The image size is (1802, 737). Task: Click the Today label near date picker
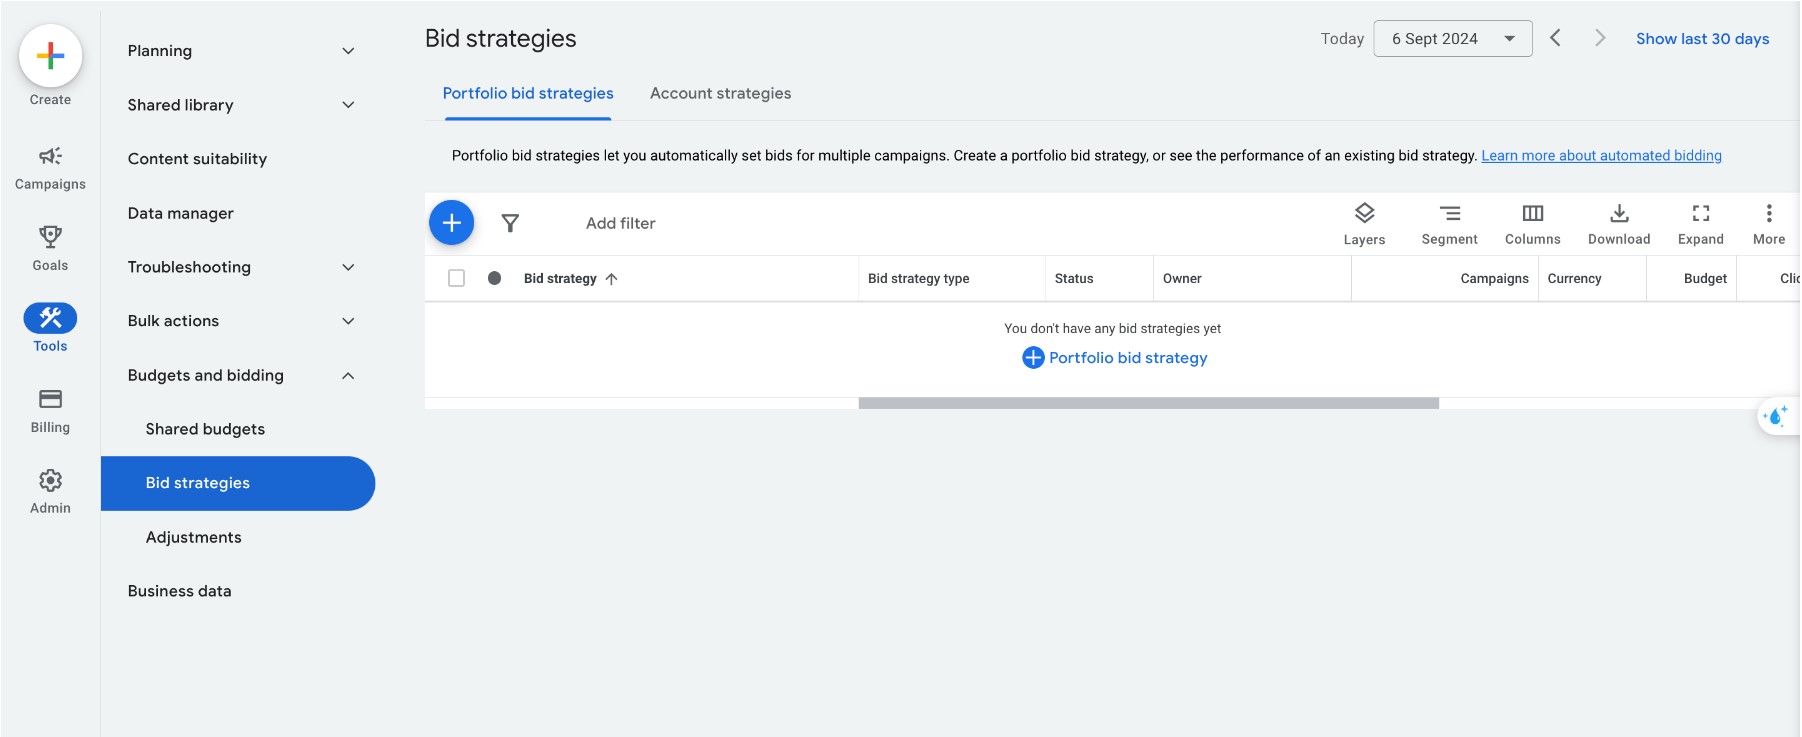coord(1342,38)
